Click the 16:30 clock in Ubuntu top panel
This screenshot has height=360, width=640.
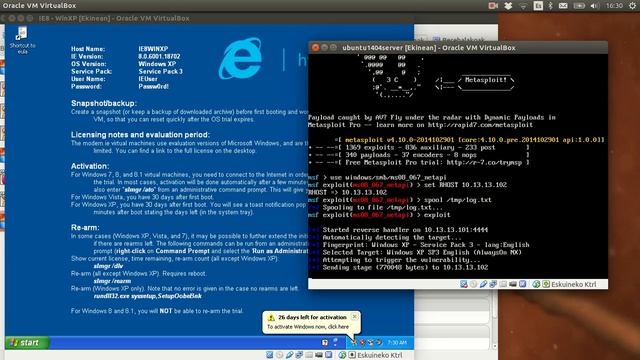coord(614,6)
